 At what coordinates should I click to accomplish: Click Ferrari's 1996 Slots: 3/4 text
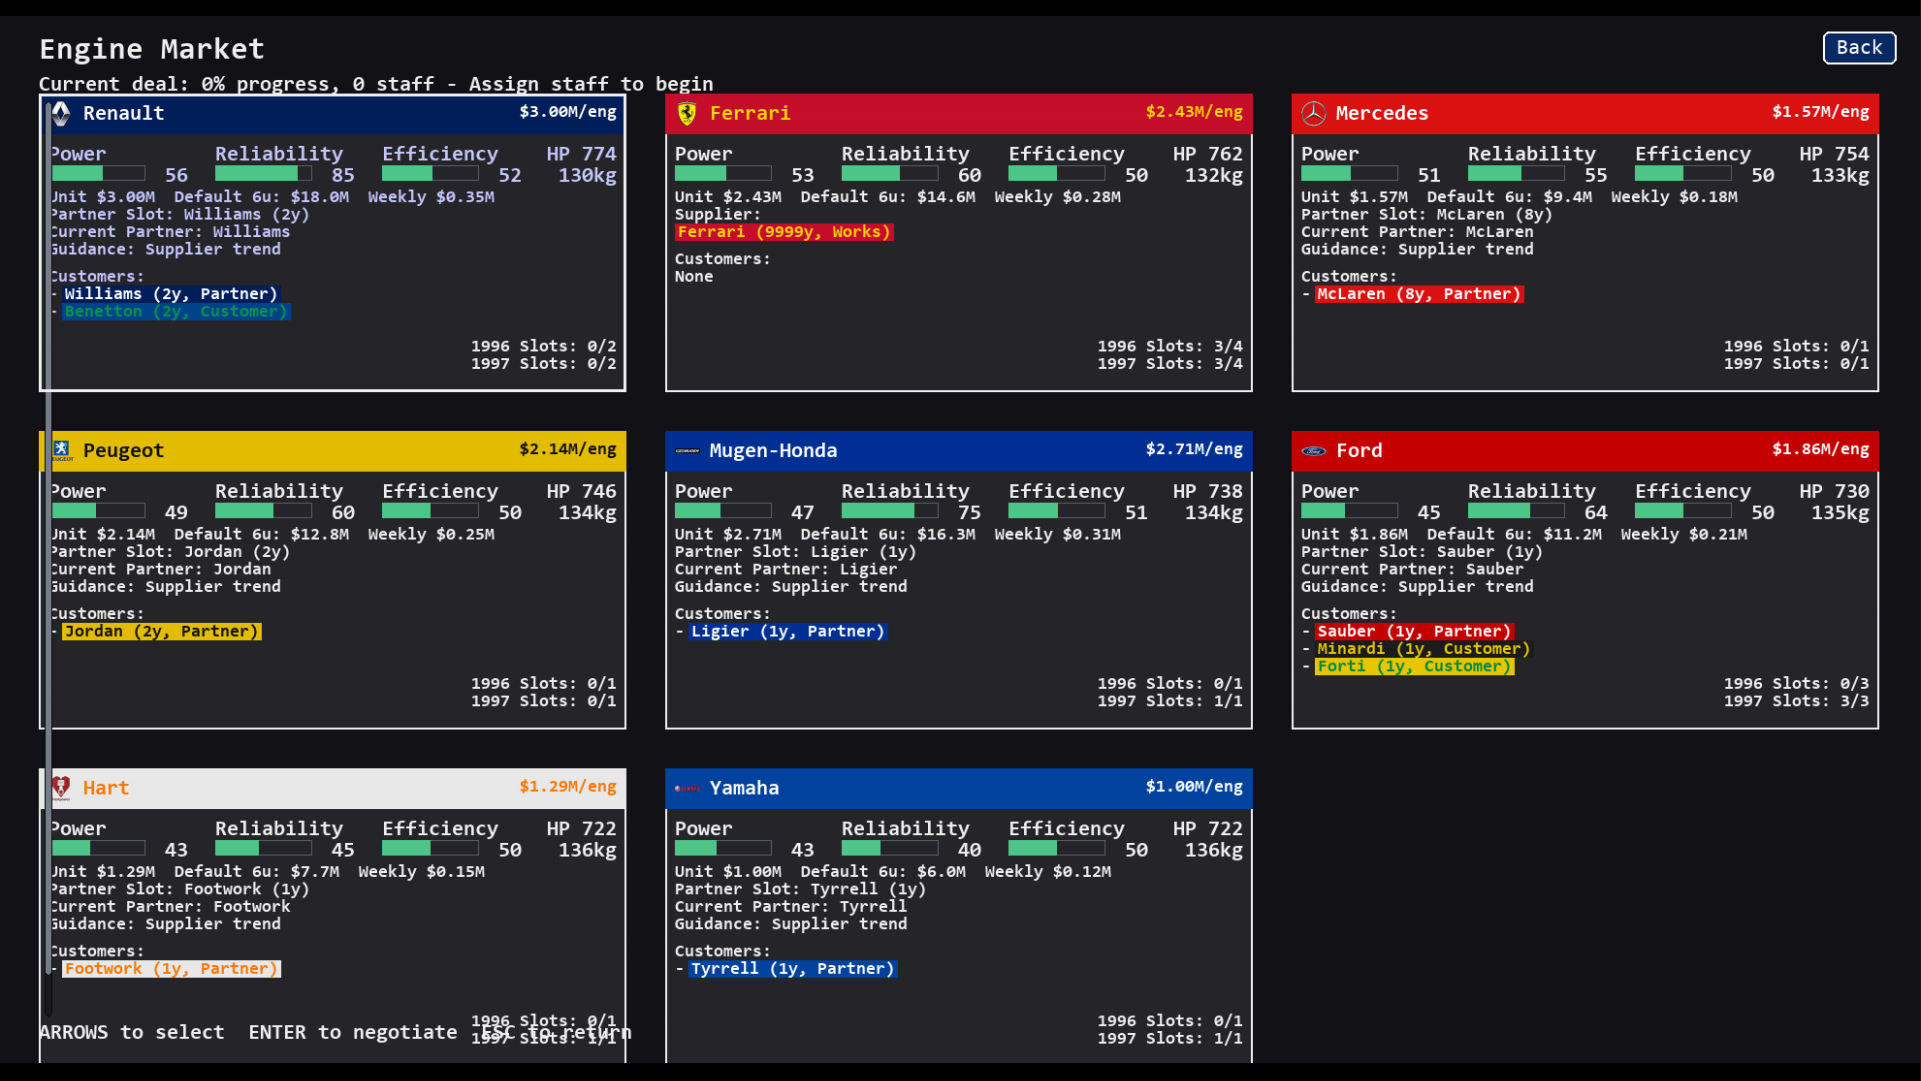[1170, 346]
